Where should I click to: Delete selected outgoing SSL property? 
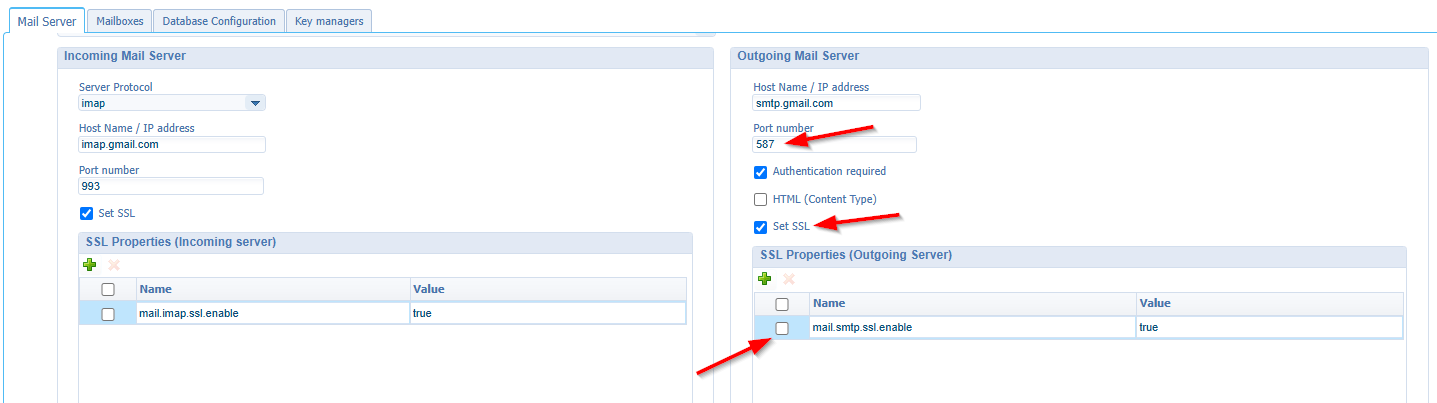point(789,279)
